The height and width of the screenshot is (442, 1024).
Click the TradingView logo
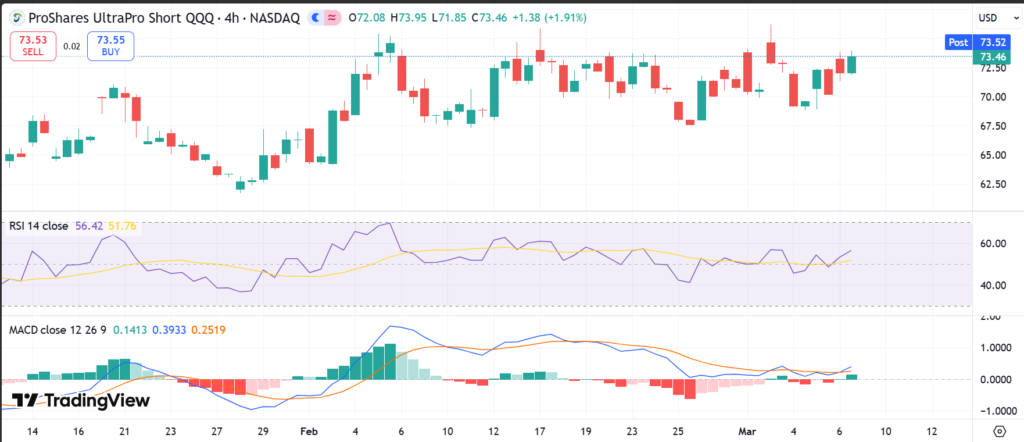point(80,401)
